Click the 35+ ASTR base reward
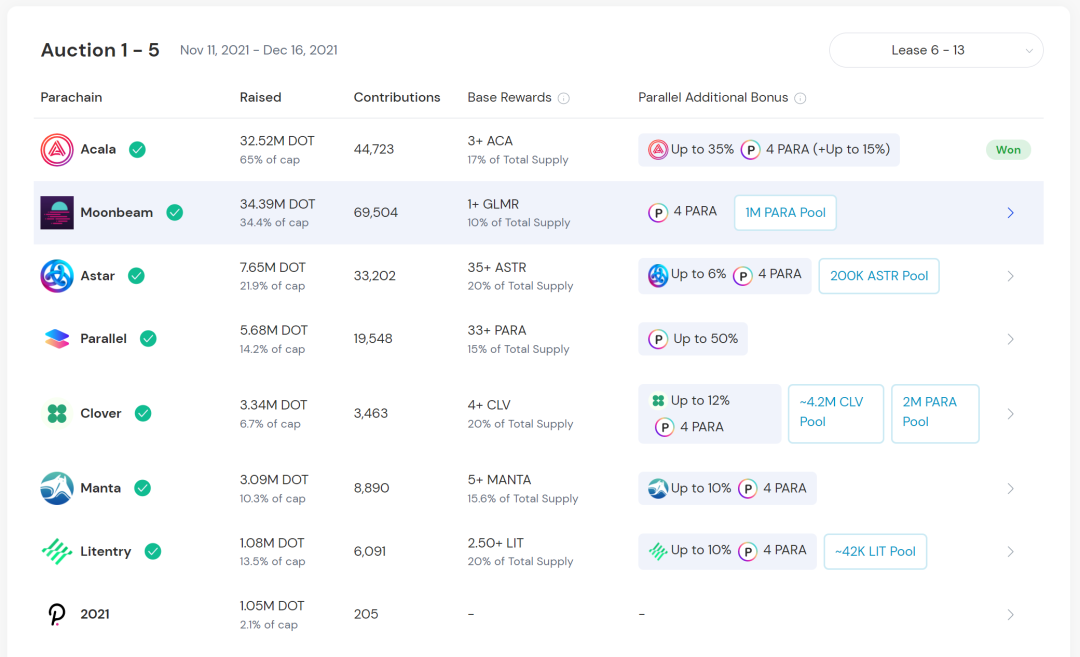 click(497, 267)
